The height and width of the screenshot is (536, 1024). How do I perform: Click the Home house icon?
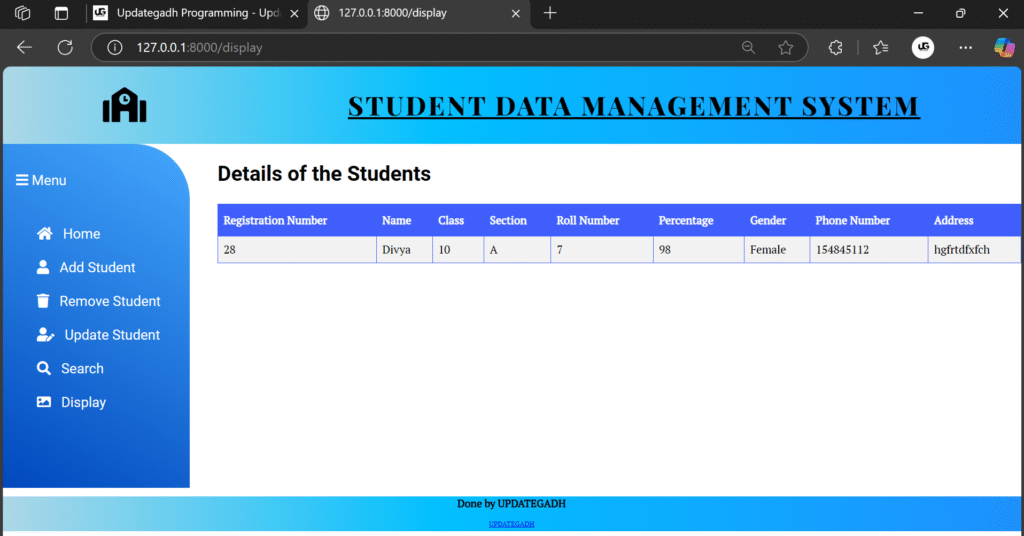pyautogui.click(x=44, y=234)
